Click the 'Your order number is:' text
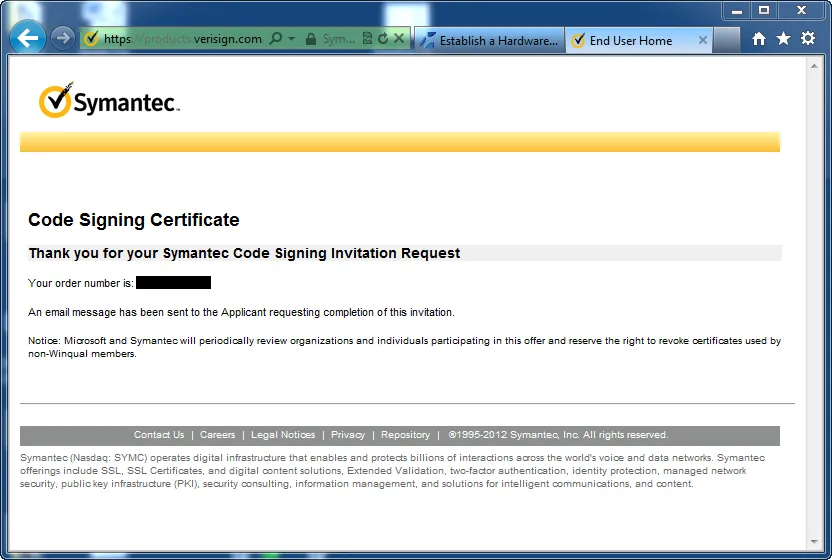 pos(81,283)
